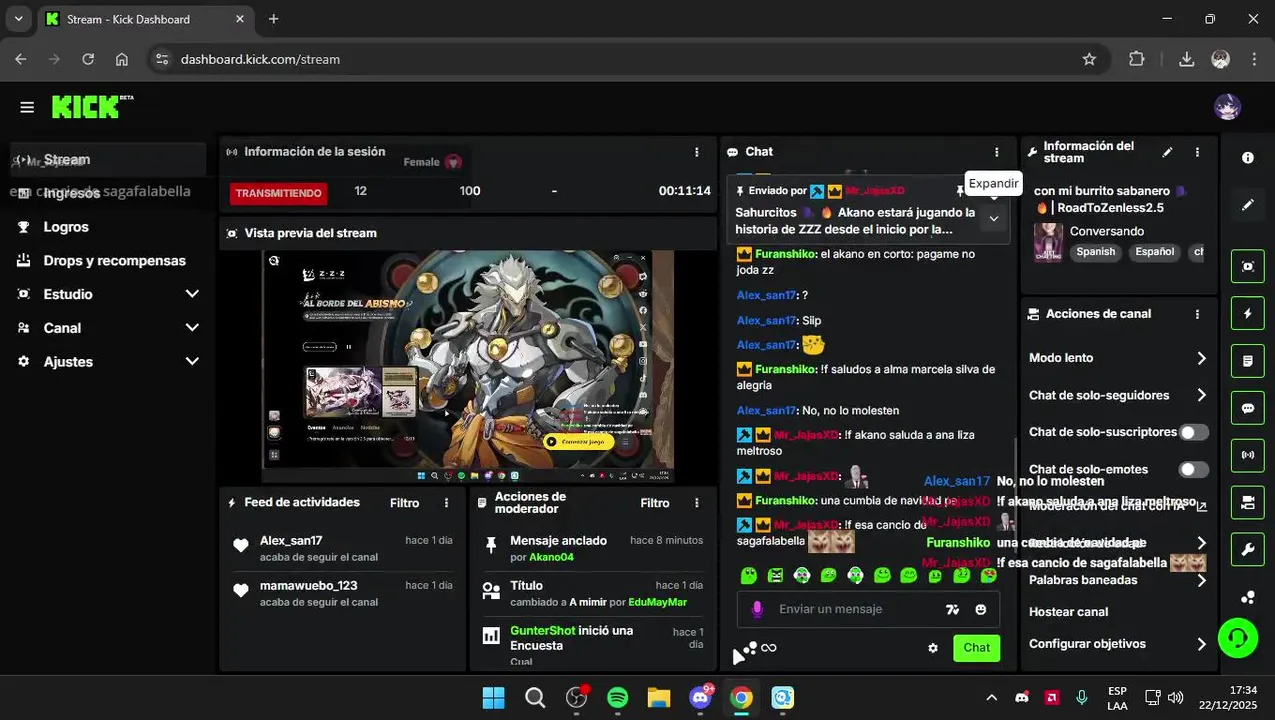Image resolution: width=1275 pixels, height=720 pixels.
Task: Click the Spanish stream tag
Action: coord(1095,252)
